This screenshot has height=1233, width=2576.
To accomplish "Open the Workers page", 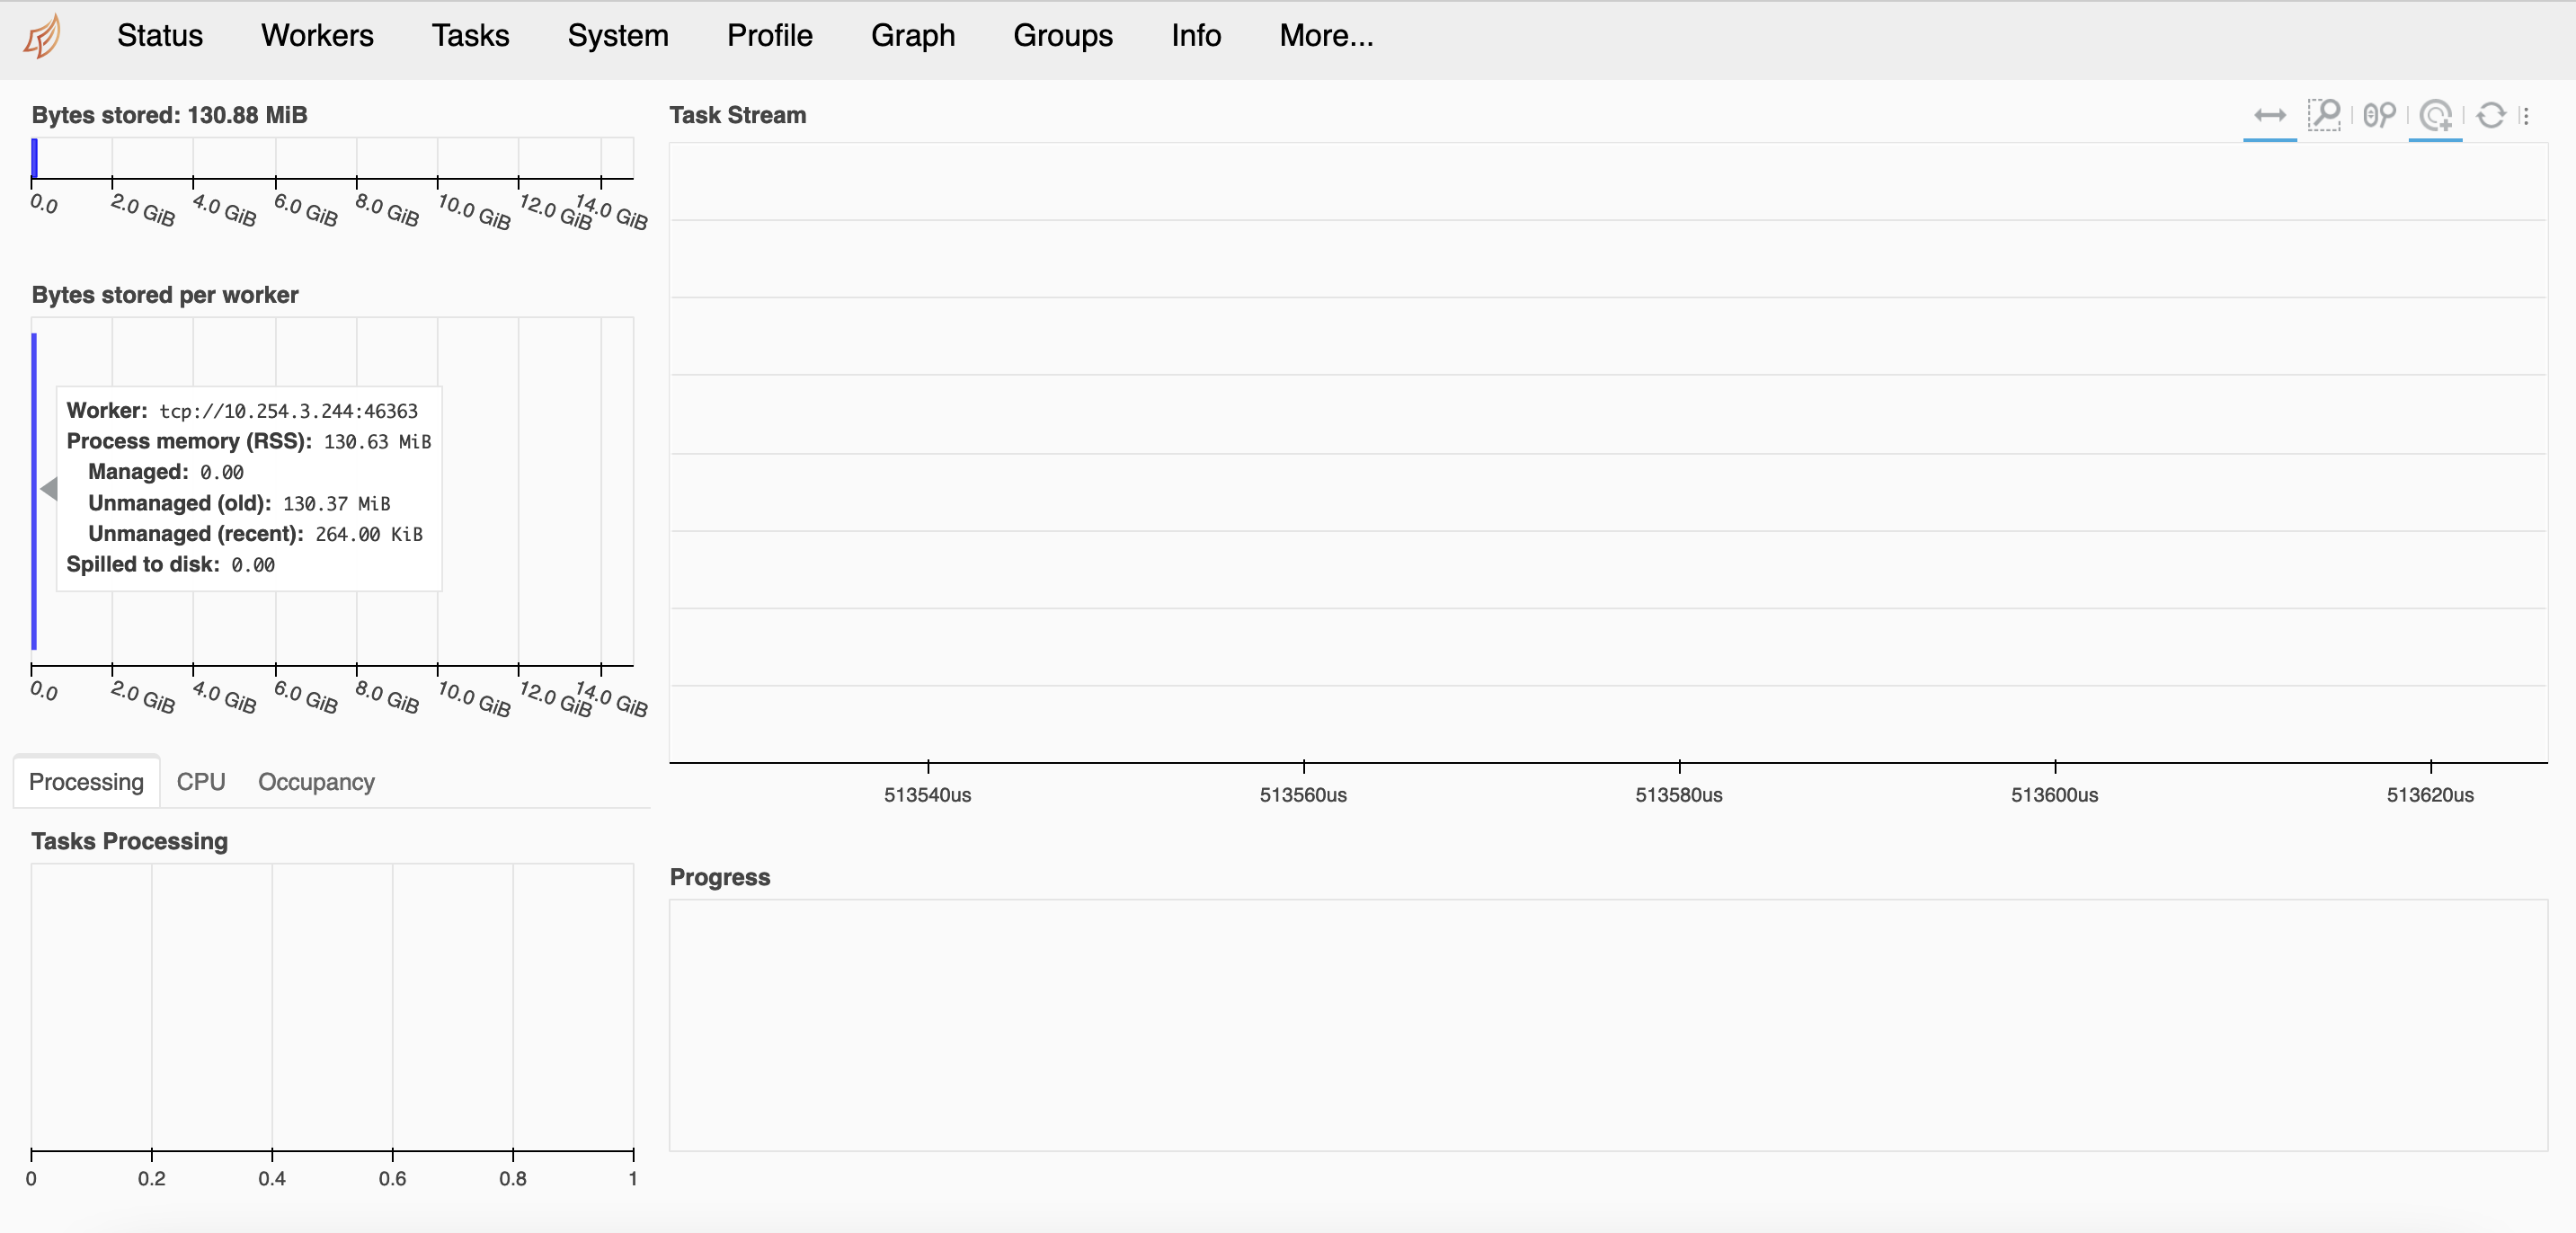I will point(317,36).
